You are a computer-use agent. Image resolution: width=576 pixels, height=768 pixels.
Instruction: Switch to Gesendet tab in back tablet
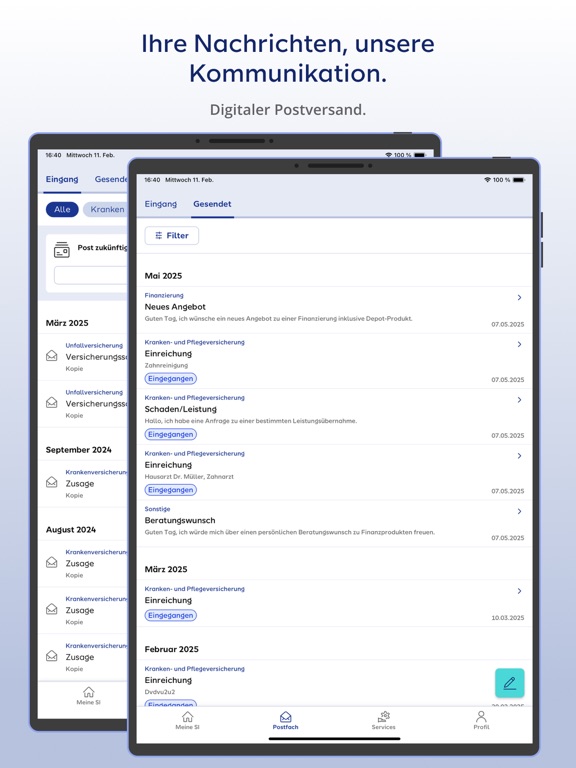pos(111,179)
